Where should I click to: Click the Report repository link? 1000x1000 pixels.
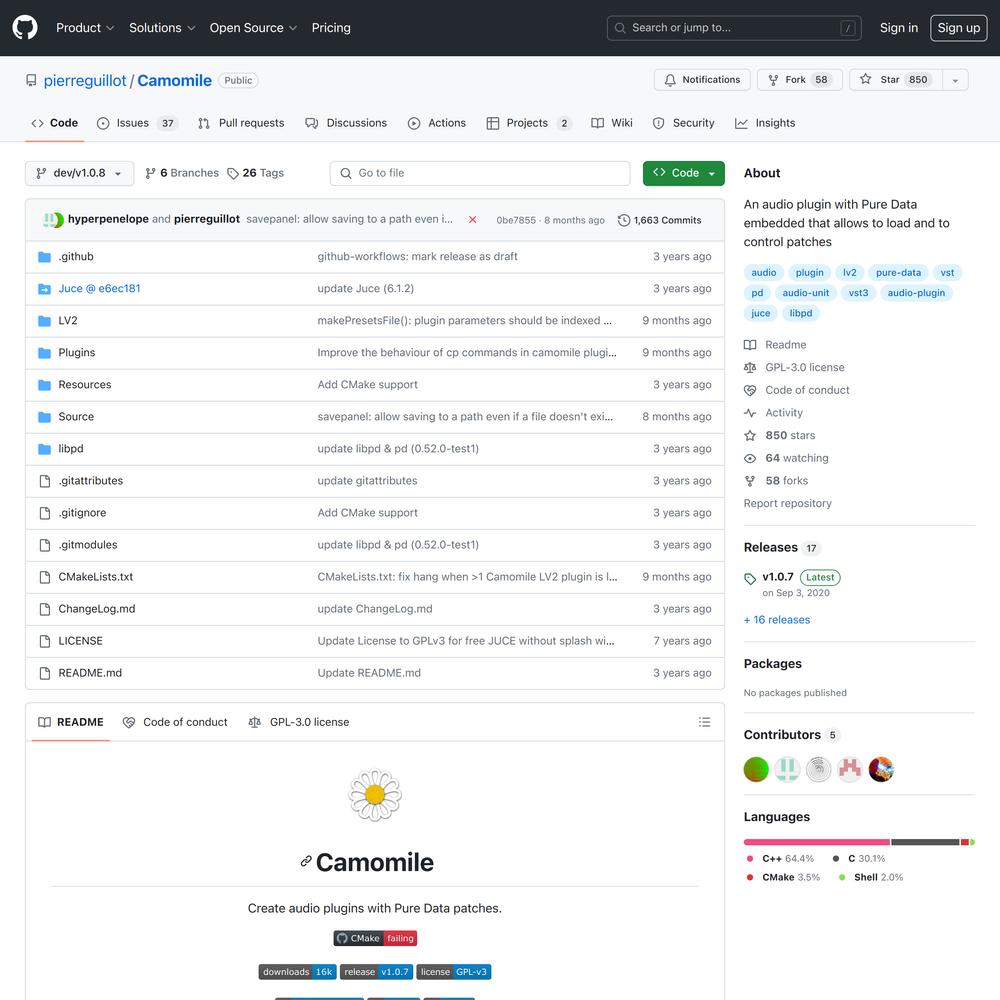[788, 503]
